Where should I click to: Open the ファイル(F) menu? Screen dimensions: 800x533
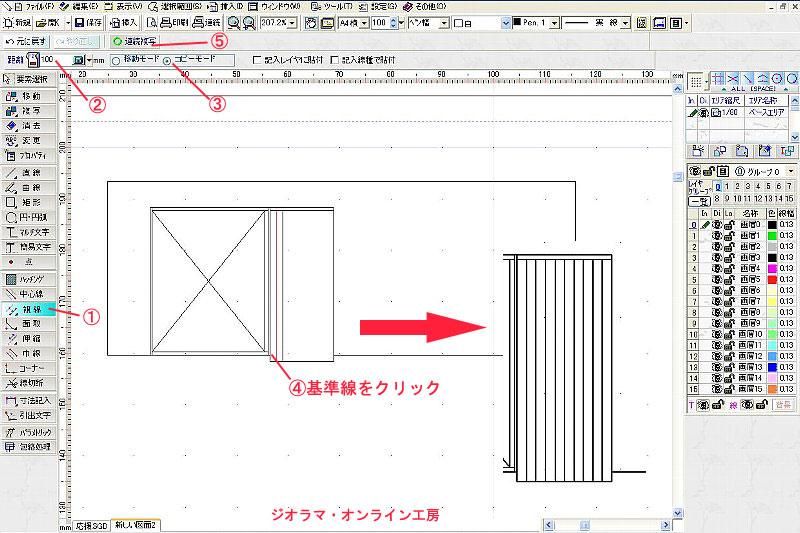[27, 6]
